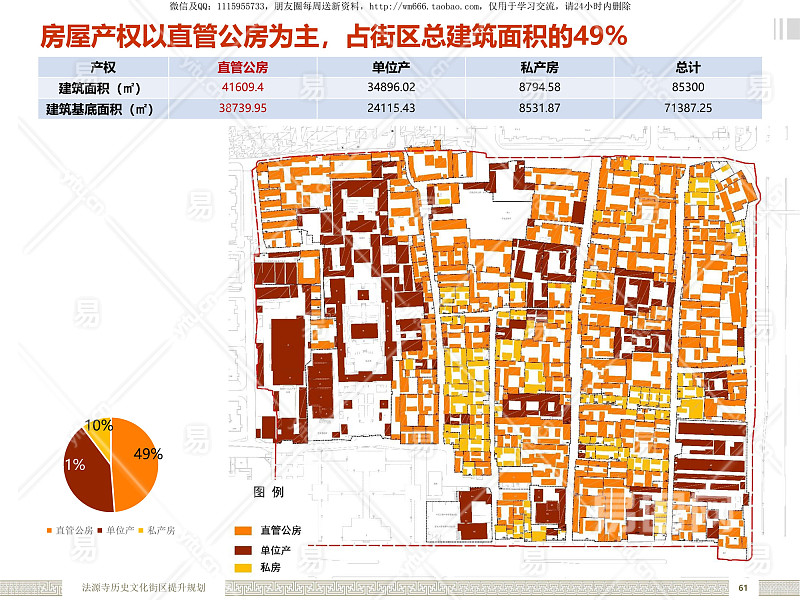Click the page number 61
Image resolution: width=800 pixels, height=600 pixels.
pos(743,588)
